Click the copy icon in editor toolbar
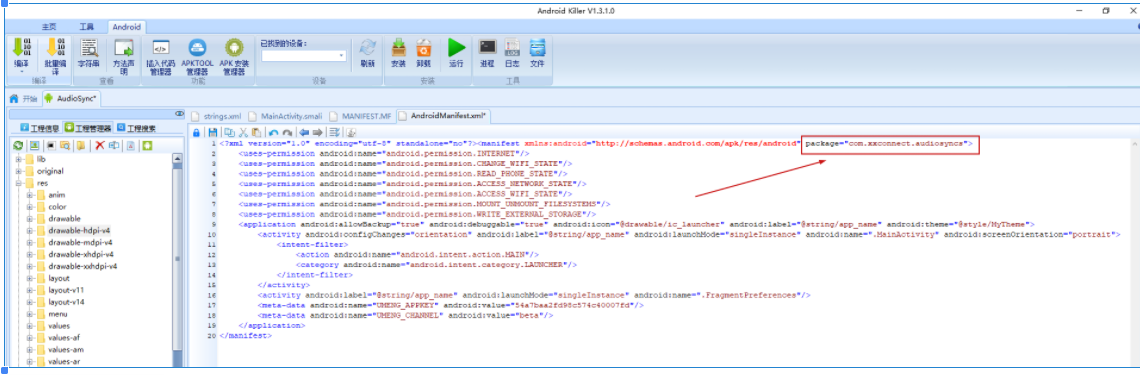This screenshot has width=1140, height=375. pos(230,133)
